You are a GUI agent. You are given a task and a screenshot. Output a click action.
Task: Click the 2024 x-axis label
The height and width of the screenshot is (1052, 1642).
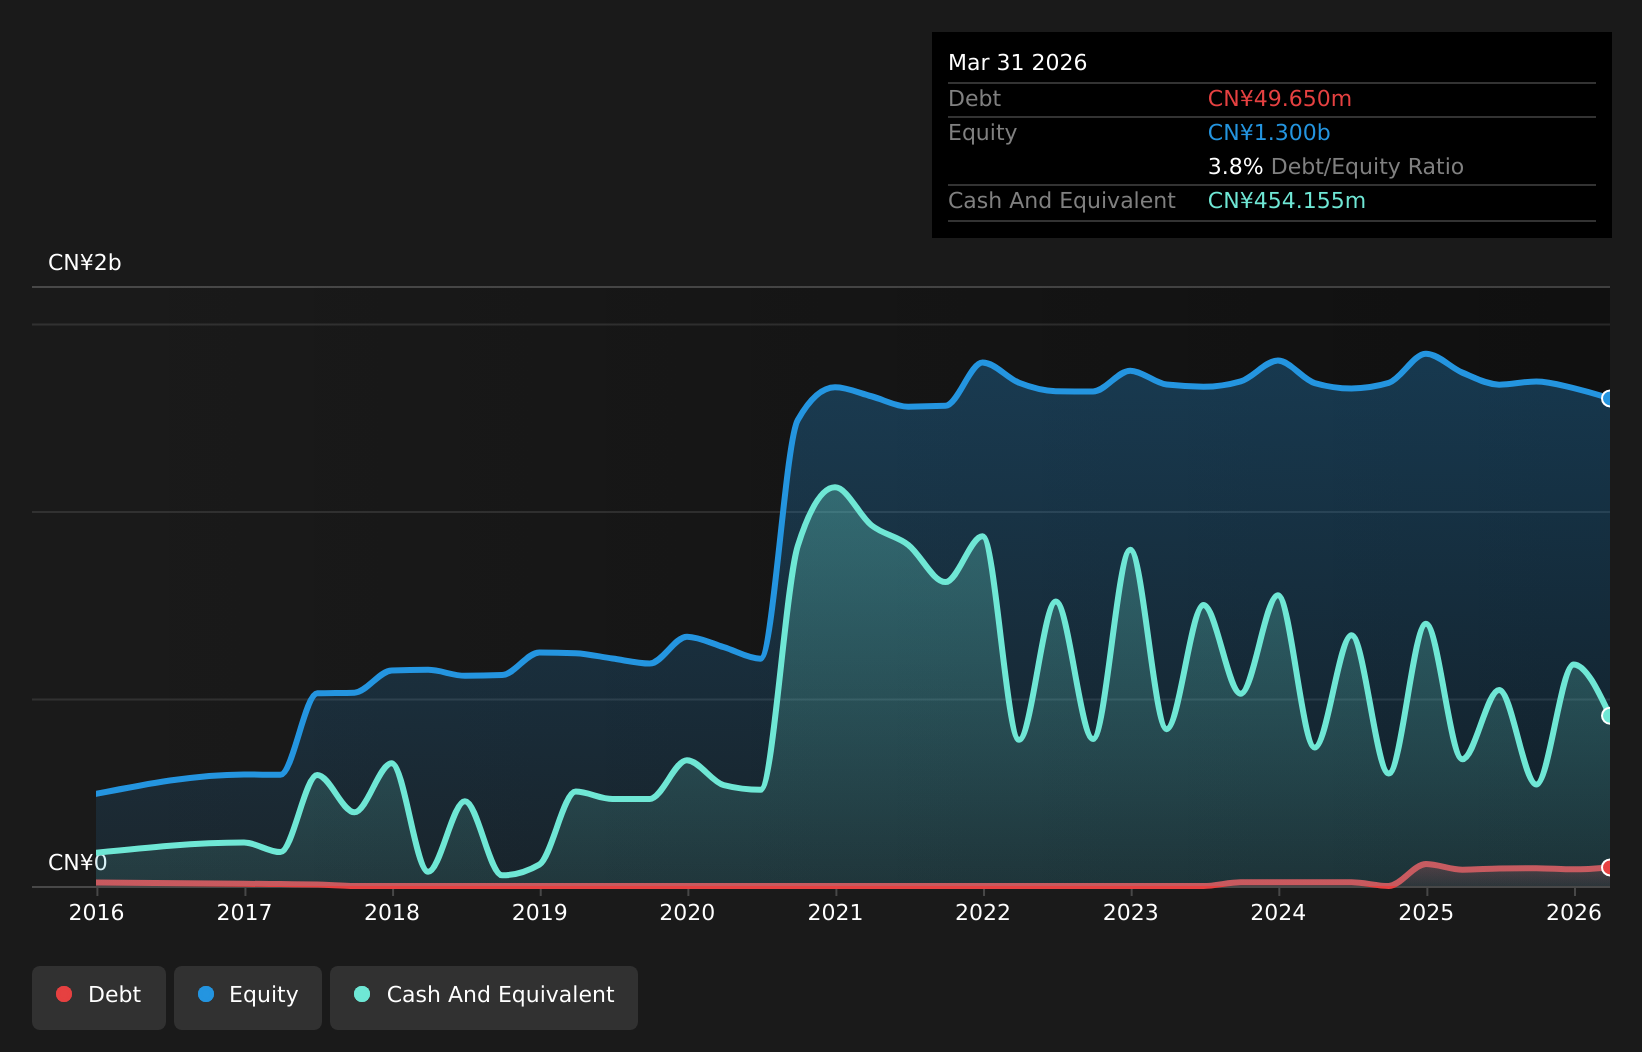click(x=1278, y=912)
